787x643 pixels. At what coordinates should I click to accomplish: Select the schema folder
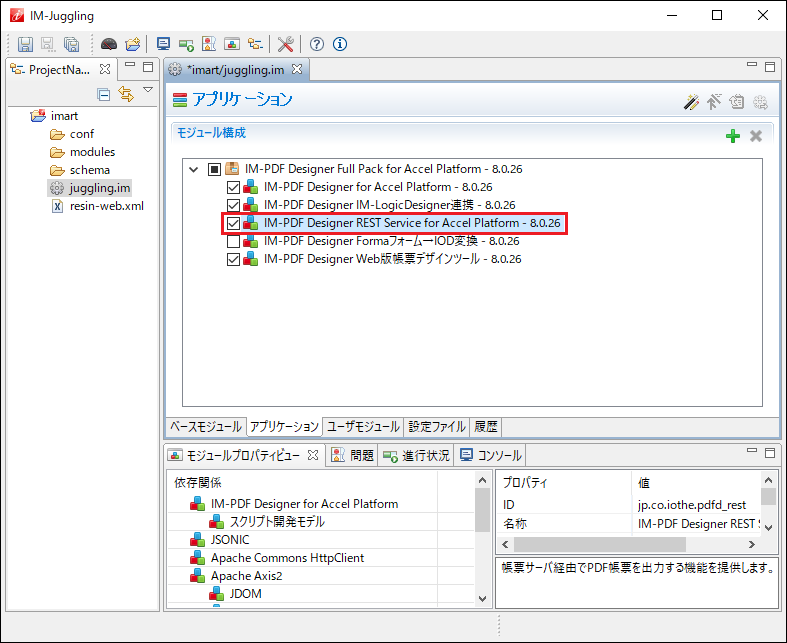pos(89,170)
